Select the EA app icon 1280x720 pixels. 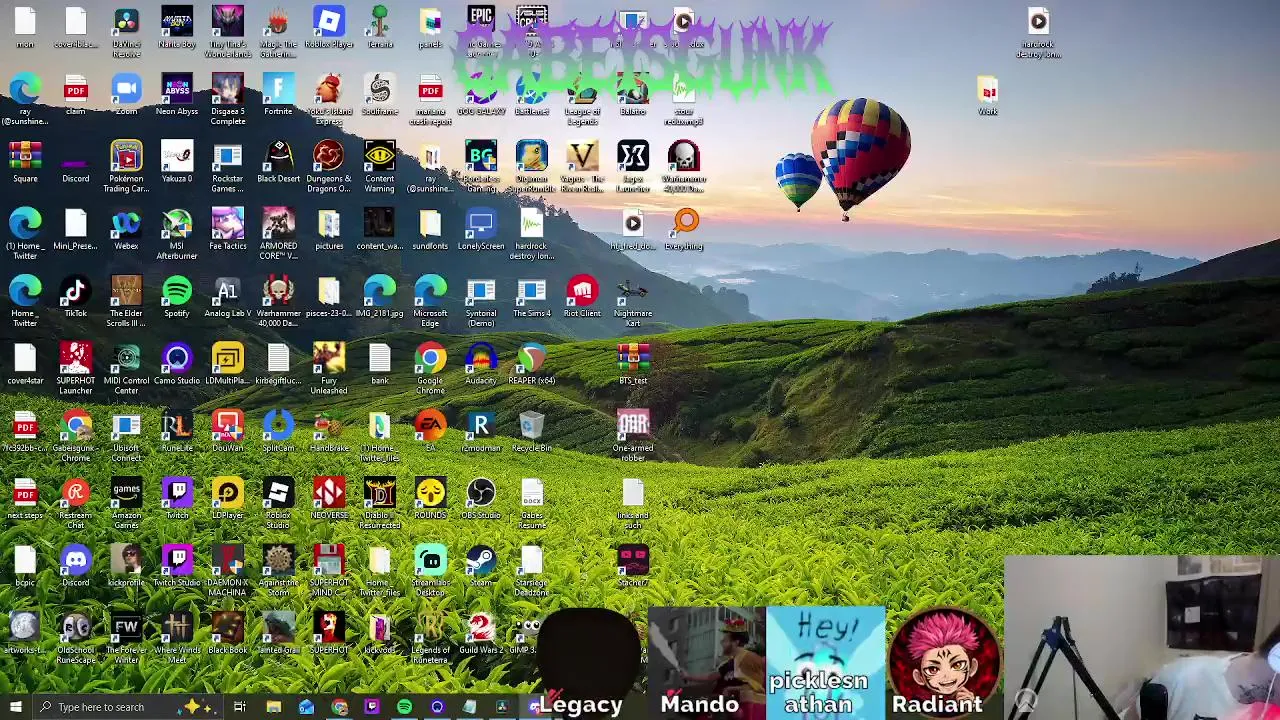[430, 430]
